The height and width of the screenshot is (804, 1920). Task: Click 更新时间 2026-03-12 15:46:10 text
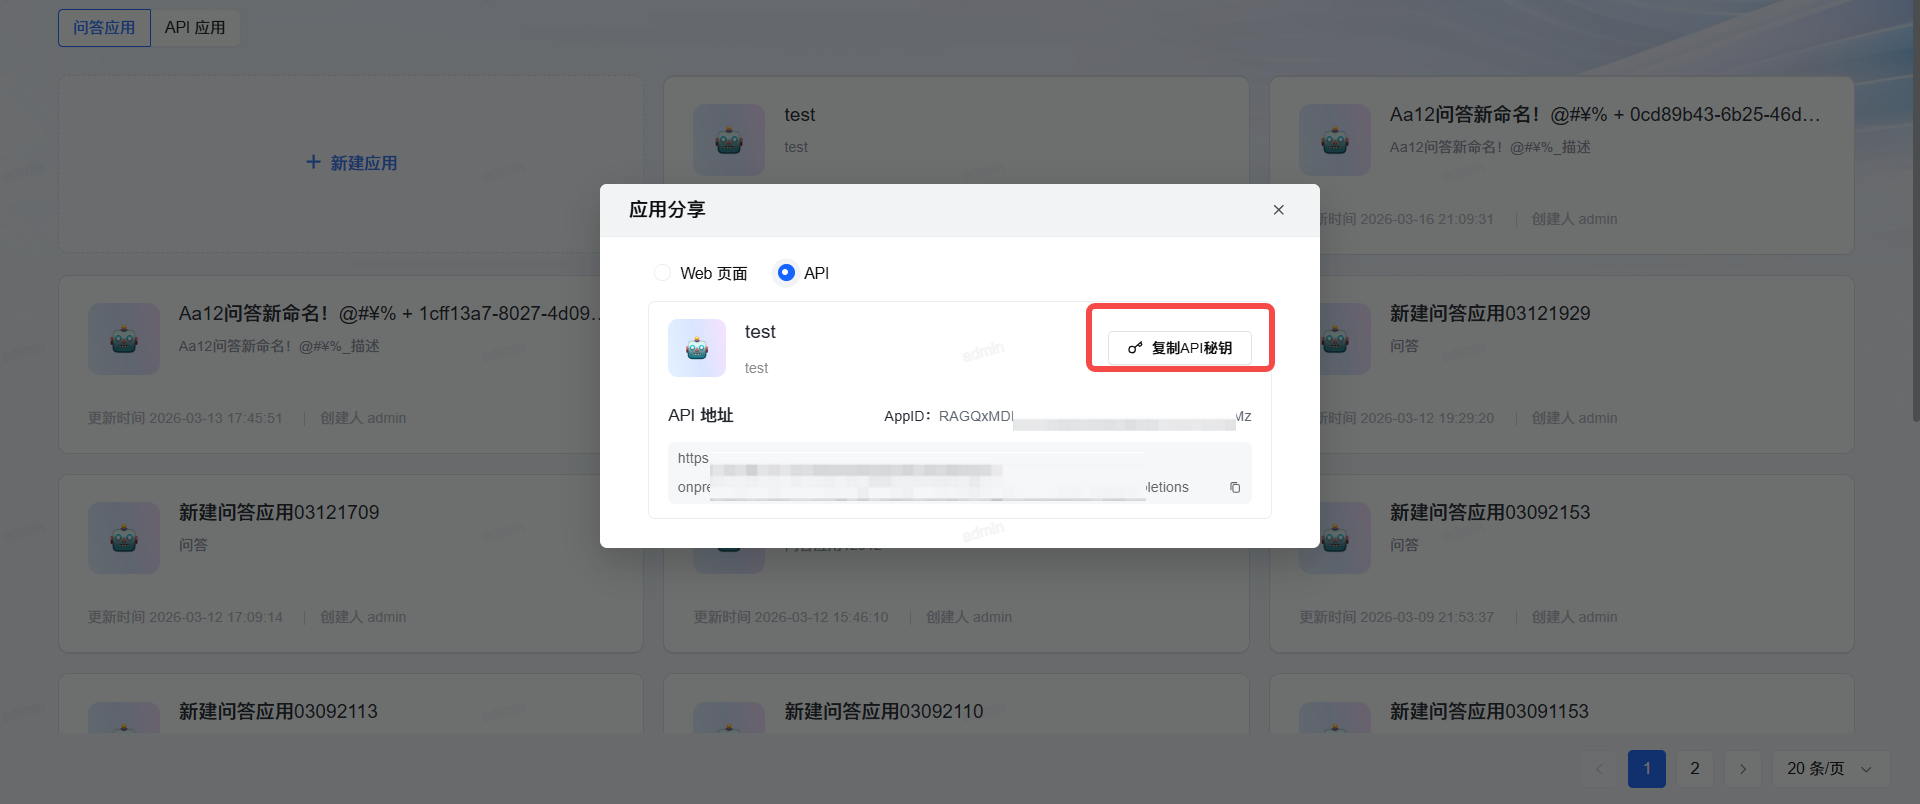click(791, 617)
